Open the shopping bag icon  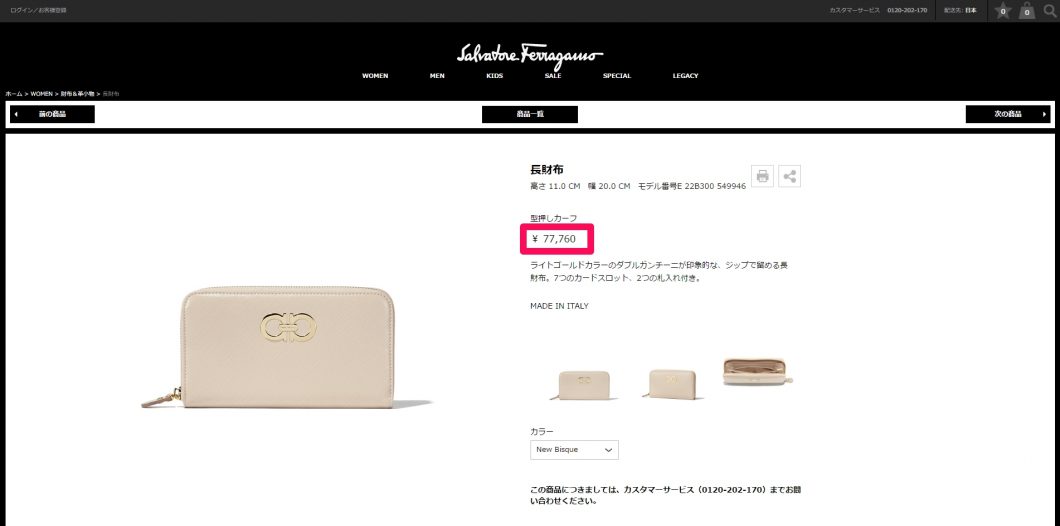(1028, 11)
